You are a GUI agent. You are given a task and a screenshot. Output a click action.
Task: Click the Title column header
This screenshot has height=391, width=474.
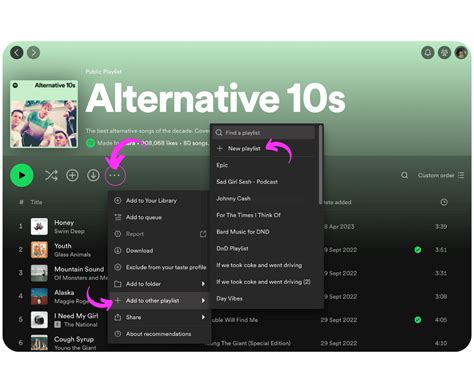[x=36, y=202]
